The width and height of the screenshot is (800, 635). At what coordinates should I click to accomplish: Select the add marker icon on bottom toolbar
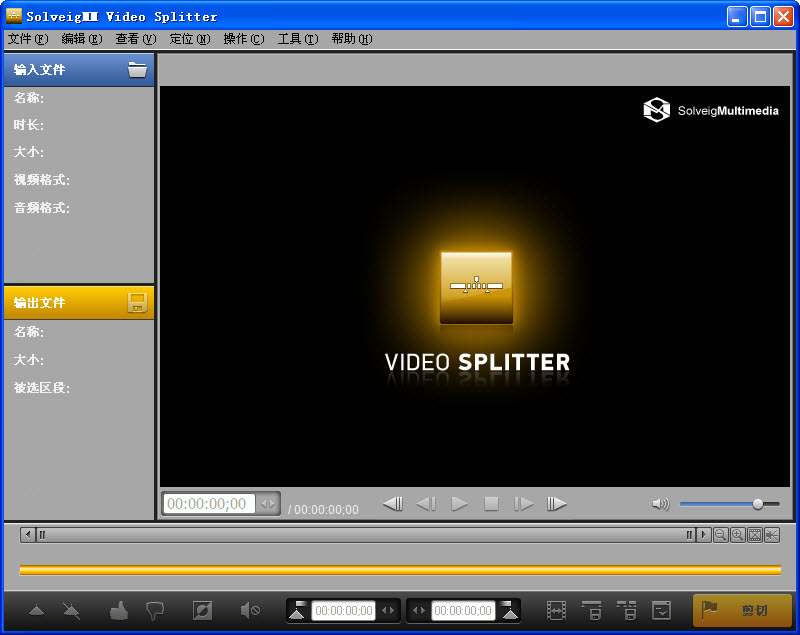click(36, 610)
